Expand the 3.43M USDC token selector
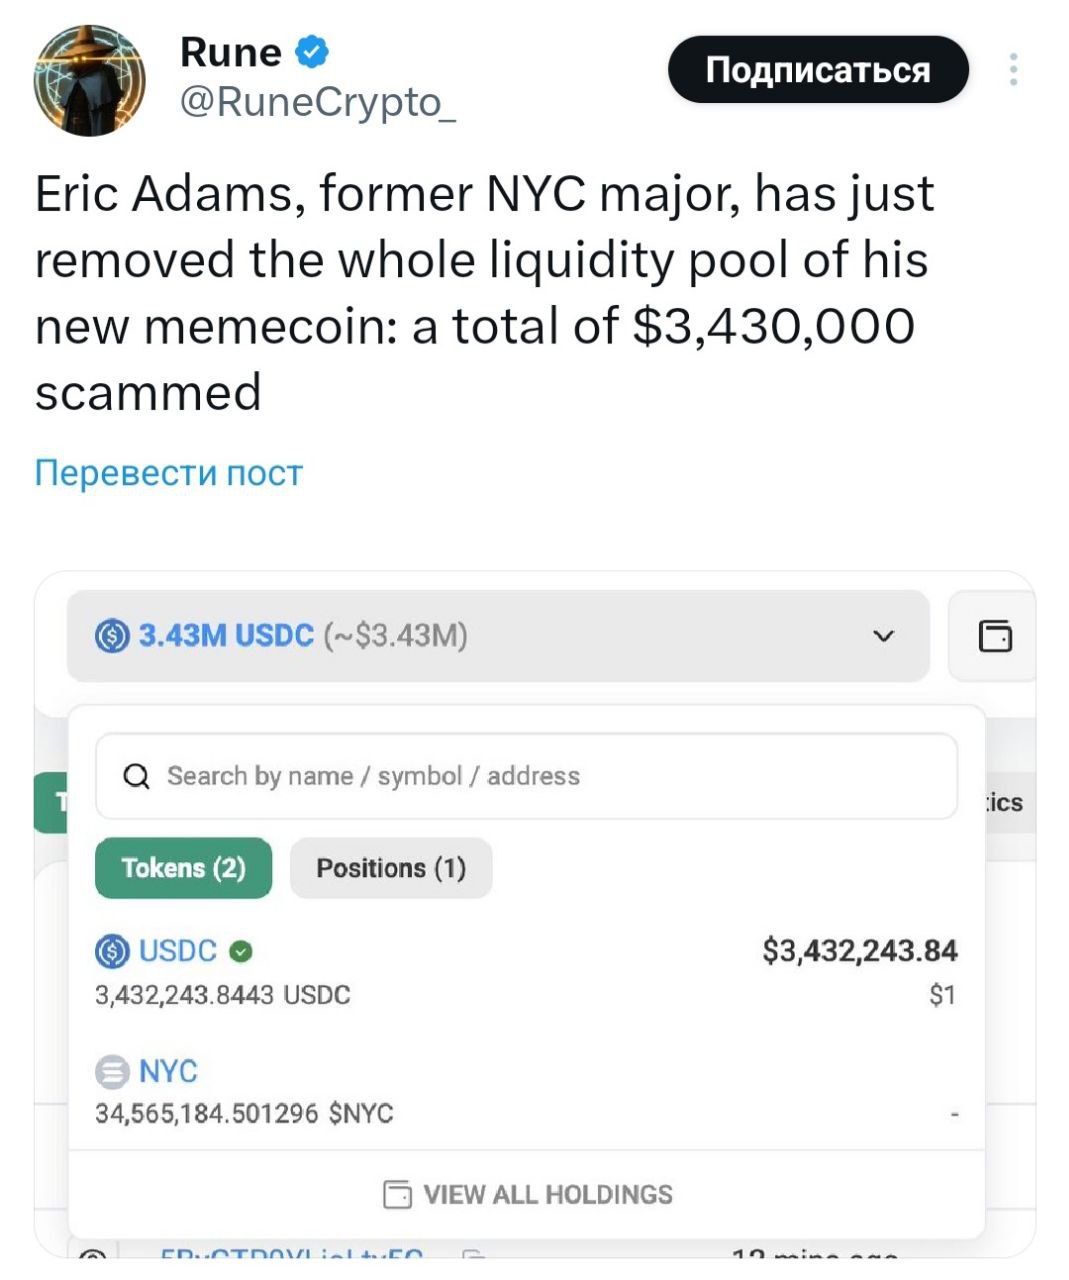This screenshot has width=1069, height=1280. 498,636
